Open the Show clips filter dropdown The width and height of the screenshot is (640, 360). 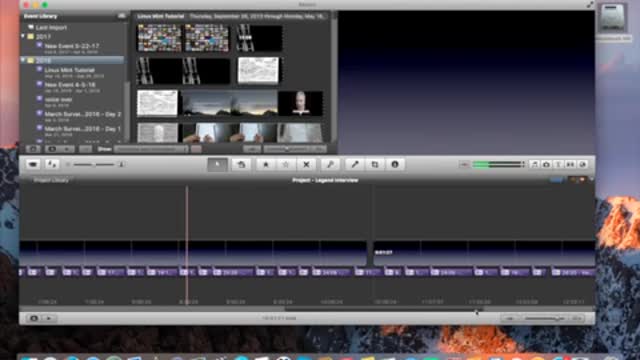(151, 149)
